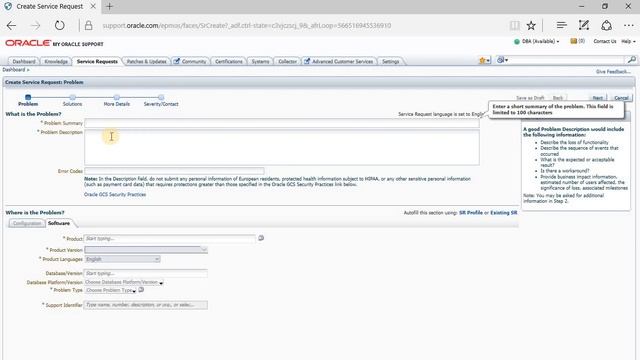Make a web note pen icon
Screen dimensions: 640x360
pos(584,25)
